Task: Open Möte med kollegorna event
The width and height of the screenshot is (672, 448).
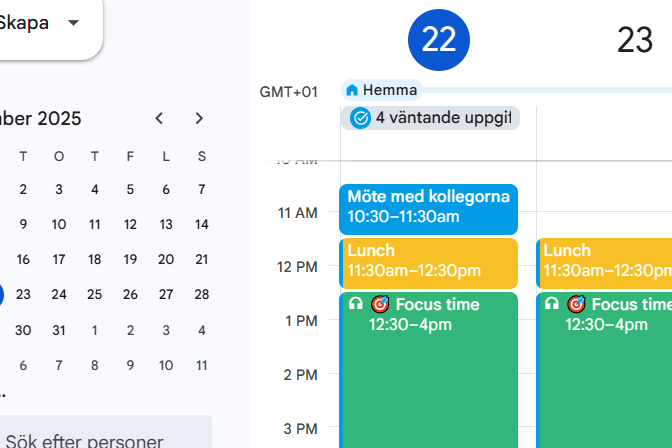Action: [428, 207]
